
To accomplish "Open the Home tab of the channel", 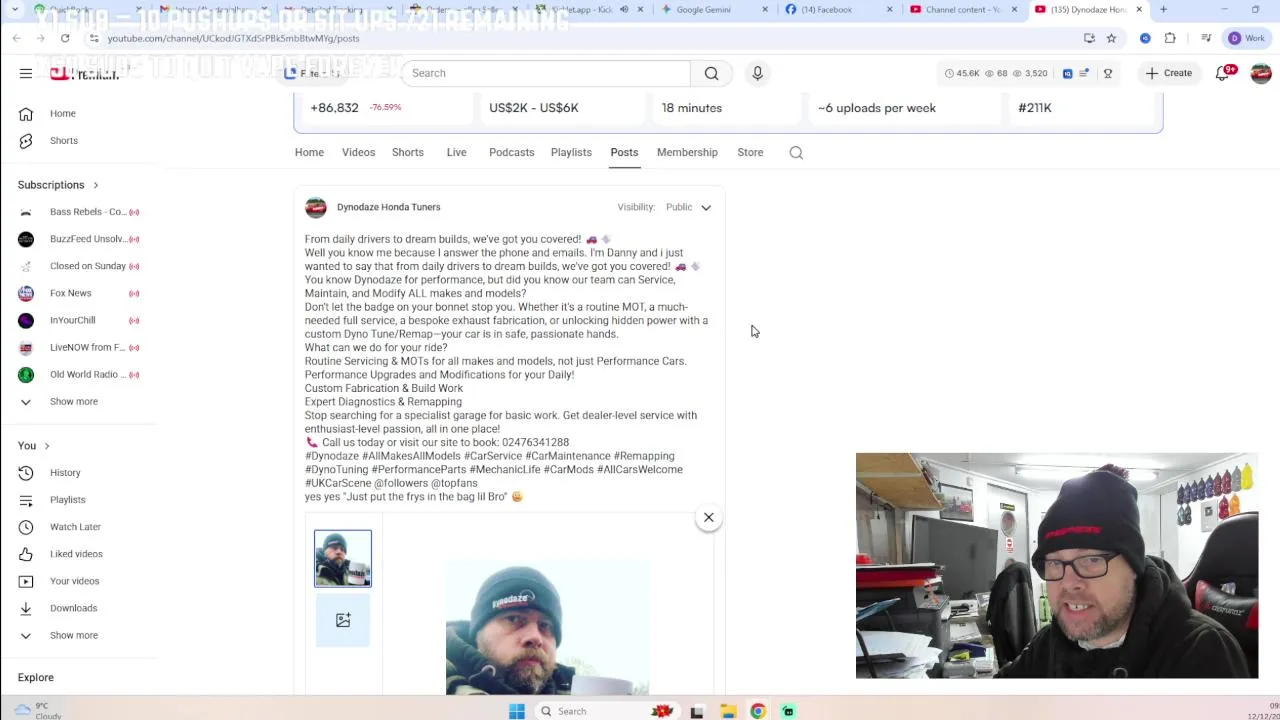I will click(309, 152).
